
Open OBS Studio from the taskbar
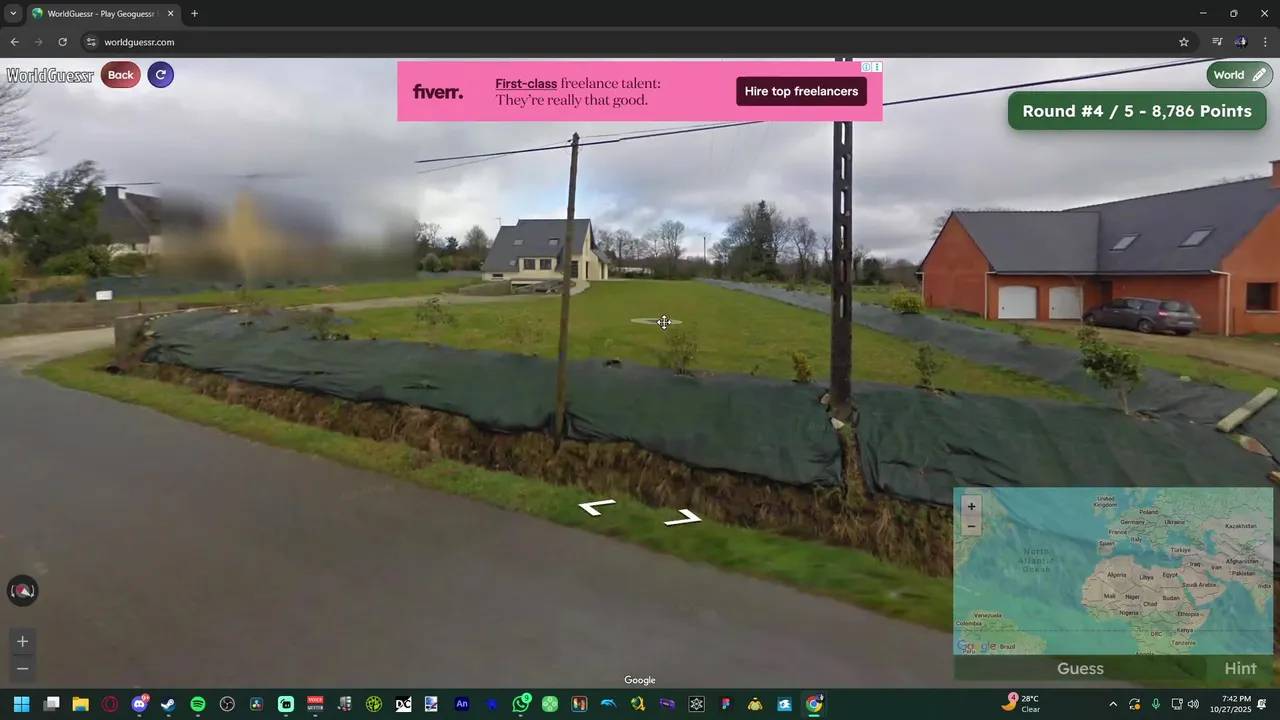coord(227,704)
